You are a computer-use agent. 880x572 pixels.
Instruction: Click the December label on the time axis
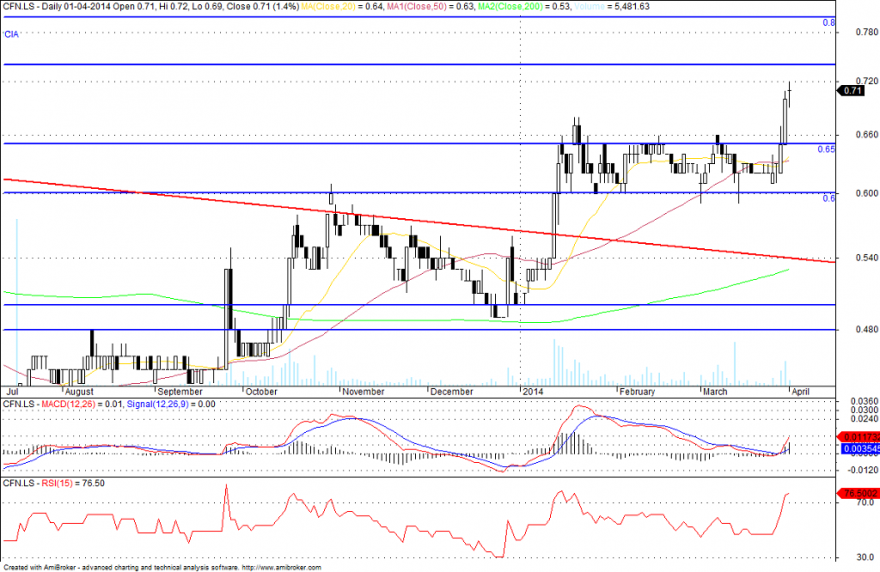(x=451, y=391)
